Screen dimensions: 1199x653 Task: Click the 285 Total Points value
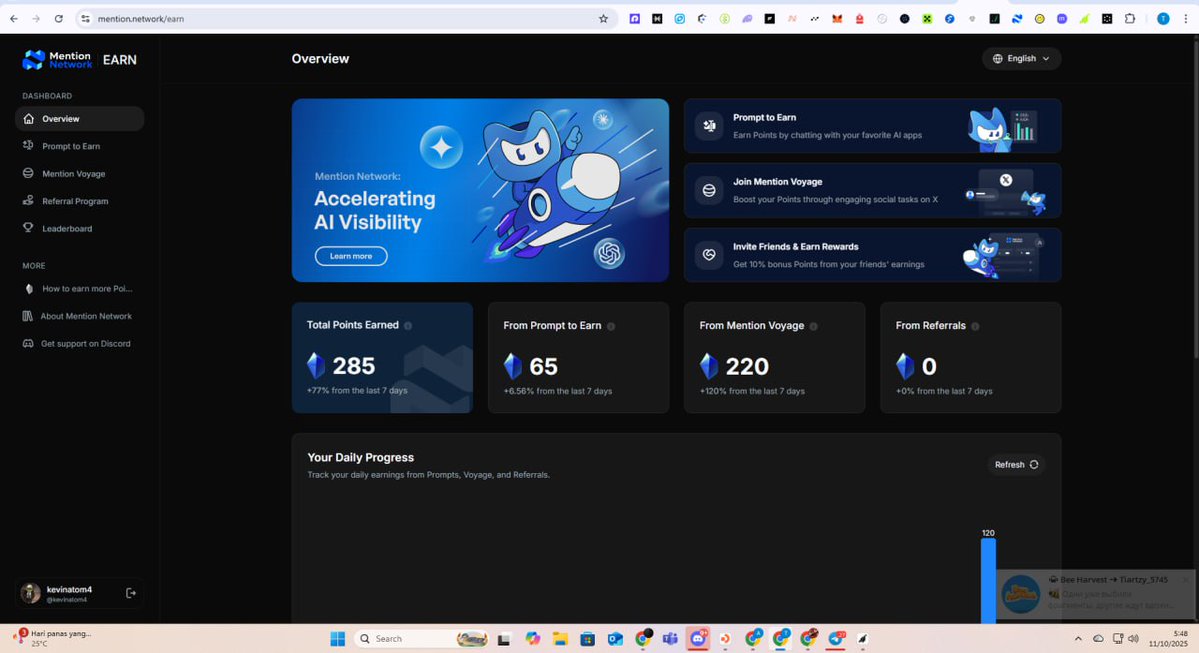[x=353, y=366]
